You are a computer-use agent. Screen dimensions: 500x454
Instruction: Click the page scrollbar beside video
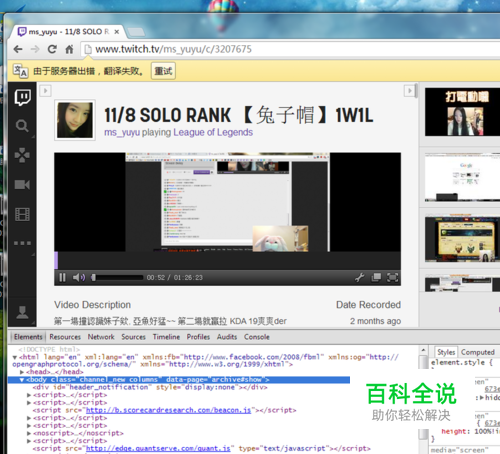tap(416, 91)
